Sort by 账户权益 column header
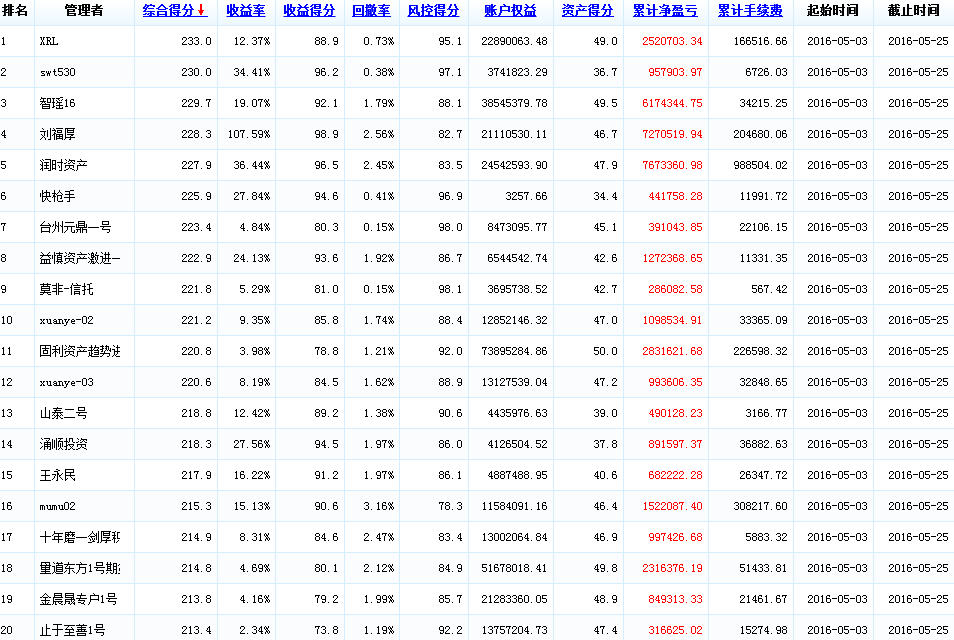Image resolution: width=954 pixels, height=640 pixels. click(510, 10)
